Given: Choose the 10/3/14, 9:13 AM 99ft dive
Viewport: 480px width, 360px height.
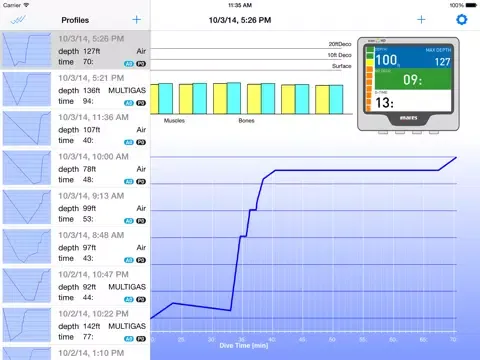Looking at the screenshot, I should [x=75, y=208].
